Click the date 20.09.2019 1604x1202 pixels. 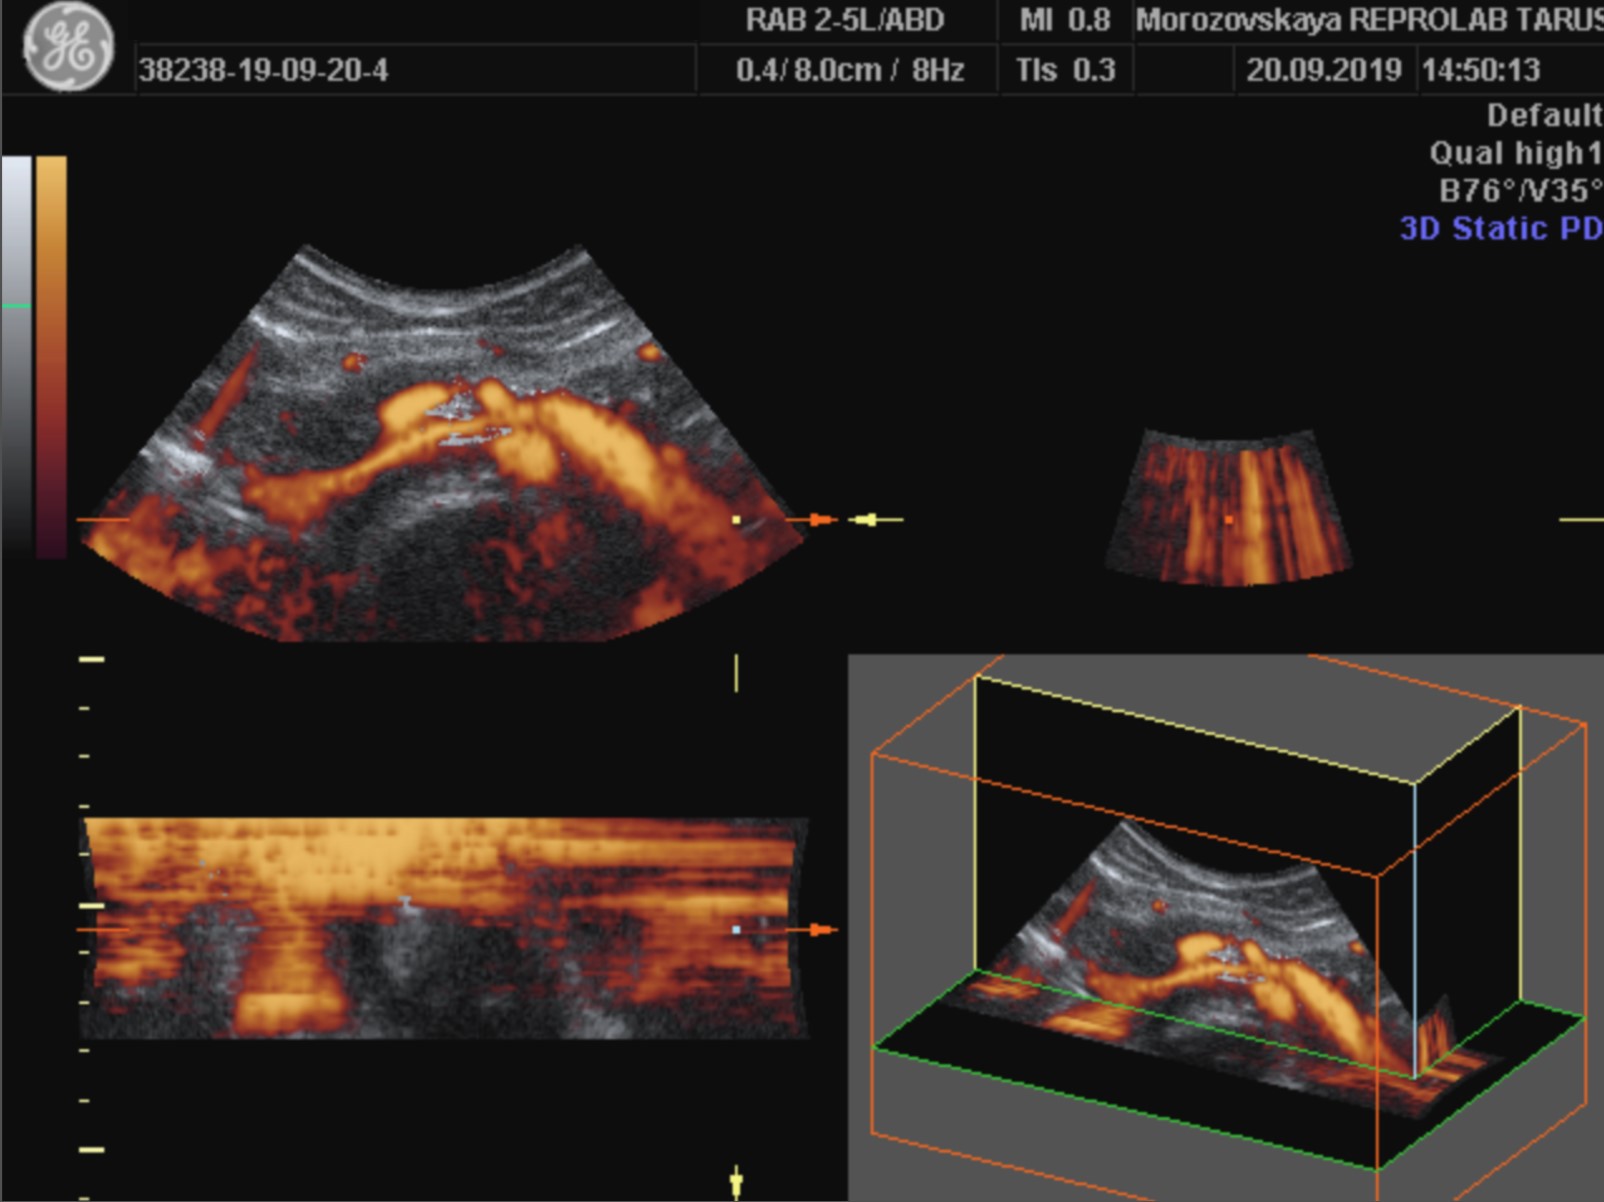1323,70
